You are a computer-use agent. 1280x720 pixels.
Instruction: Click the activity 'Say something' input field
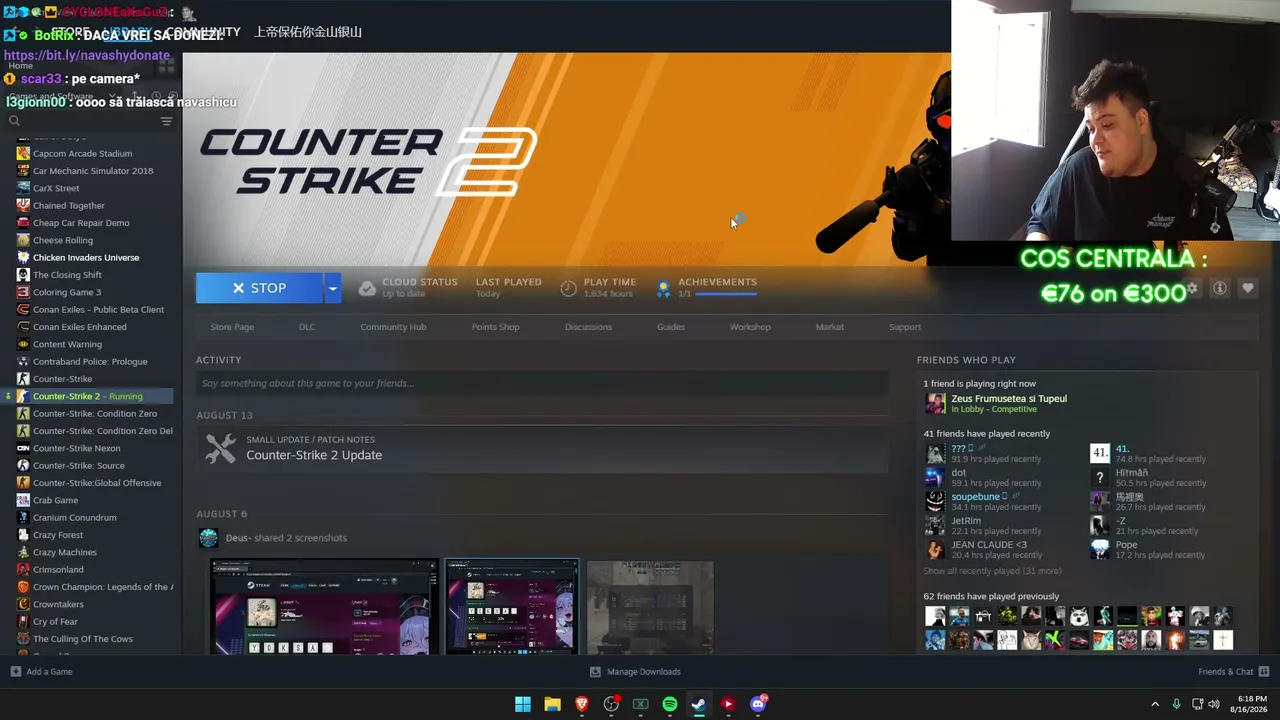(x=542, y=383)
